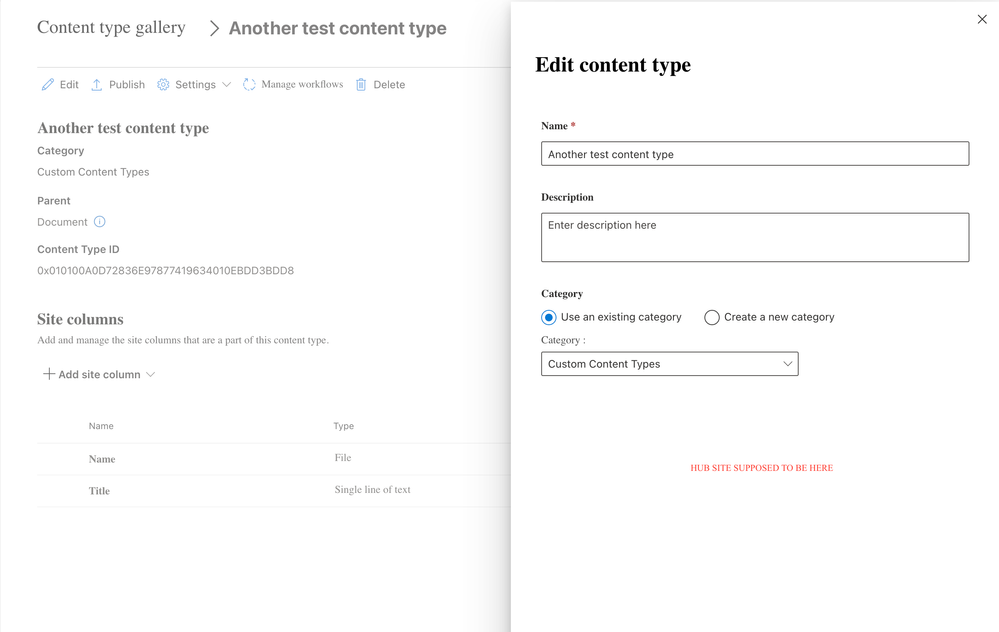Click the Name text field
This screenshot has height=632, width=999.
coord(754,154)
